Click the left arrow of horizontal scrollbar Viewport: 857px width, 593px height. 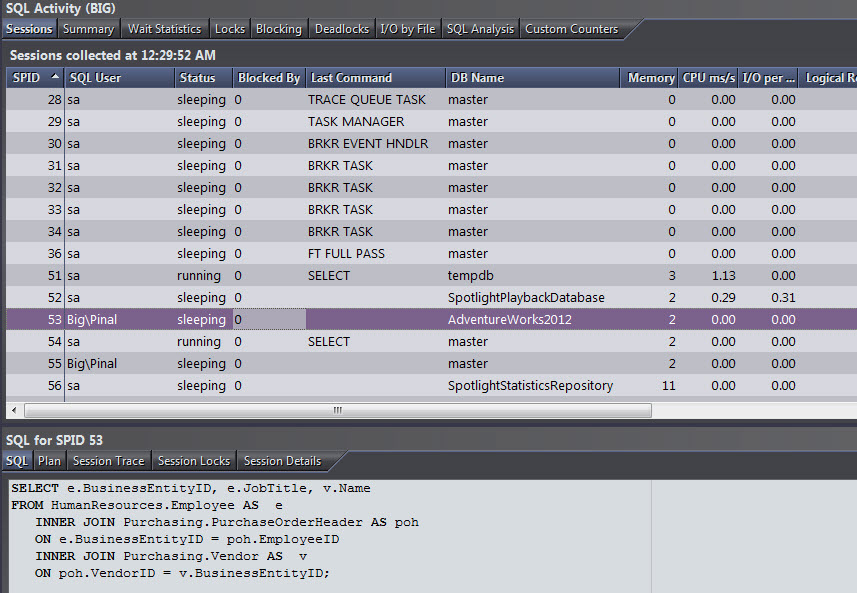[x=14, y=410]
